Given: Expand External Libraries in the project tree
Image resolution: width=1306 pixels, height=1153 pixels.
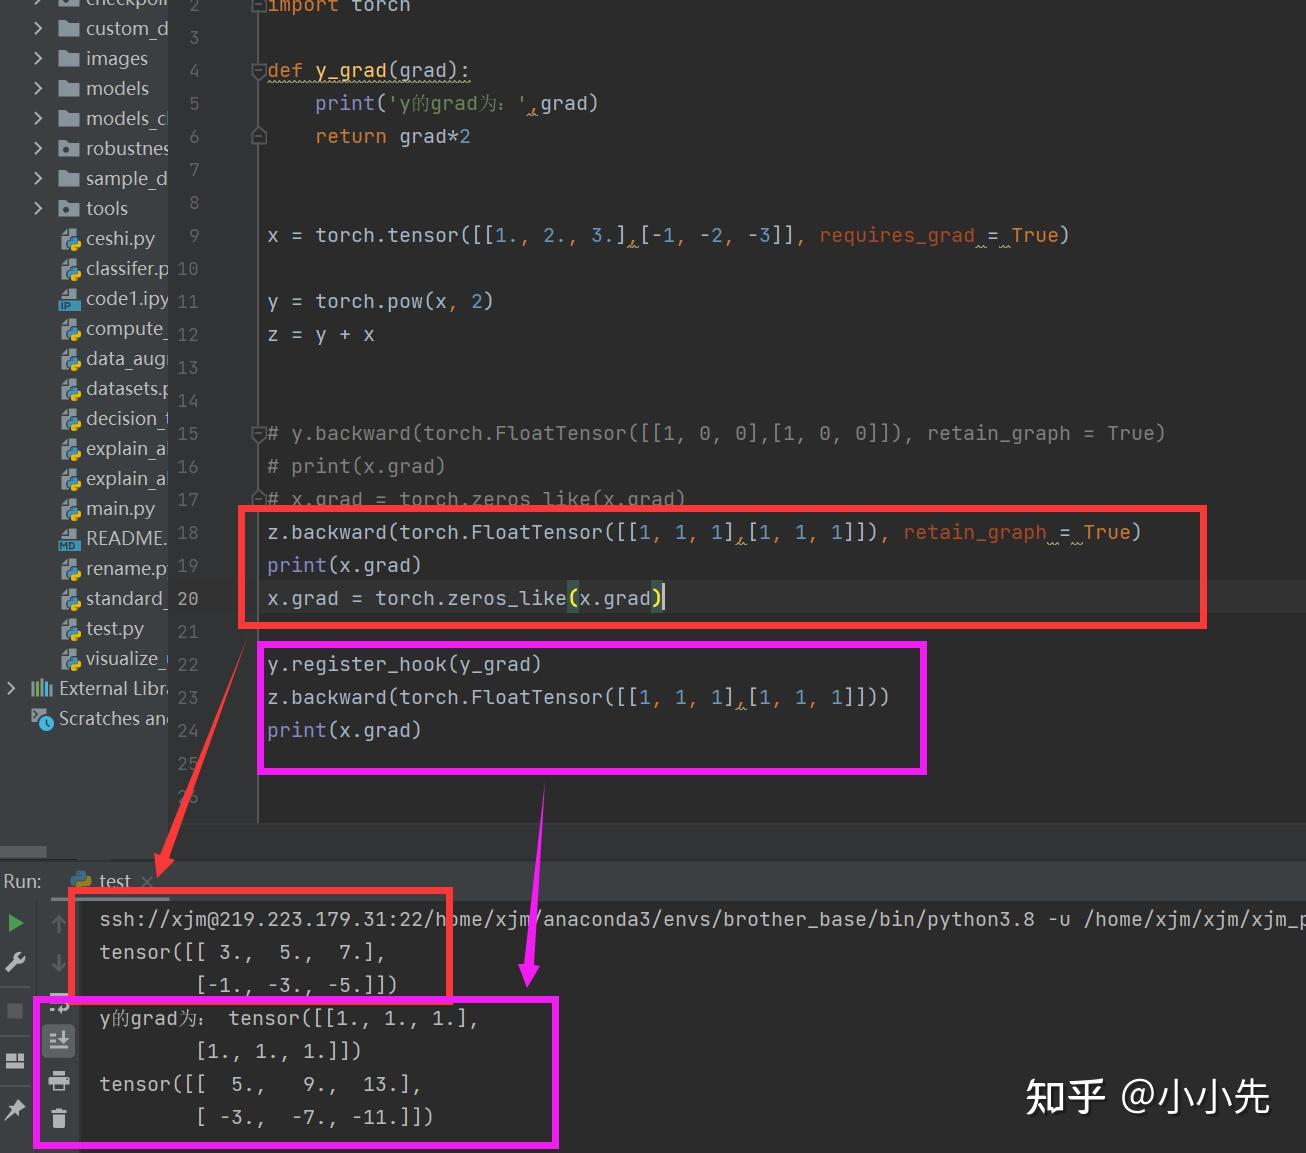Looking at the screenshot, I should (x=11, y=688).
